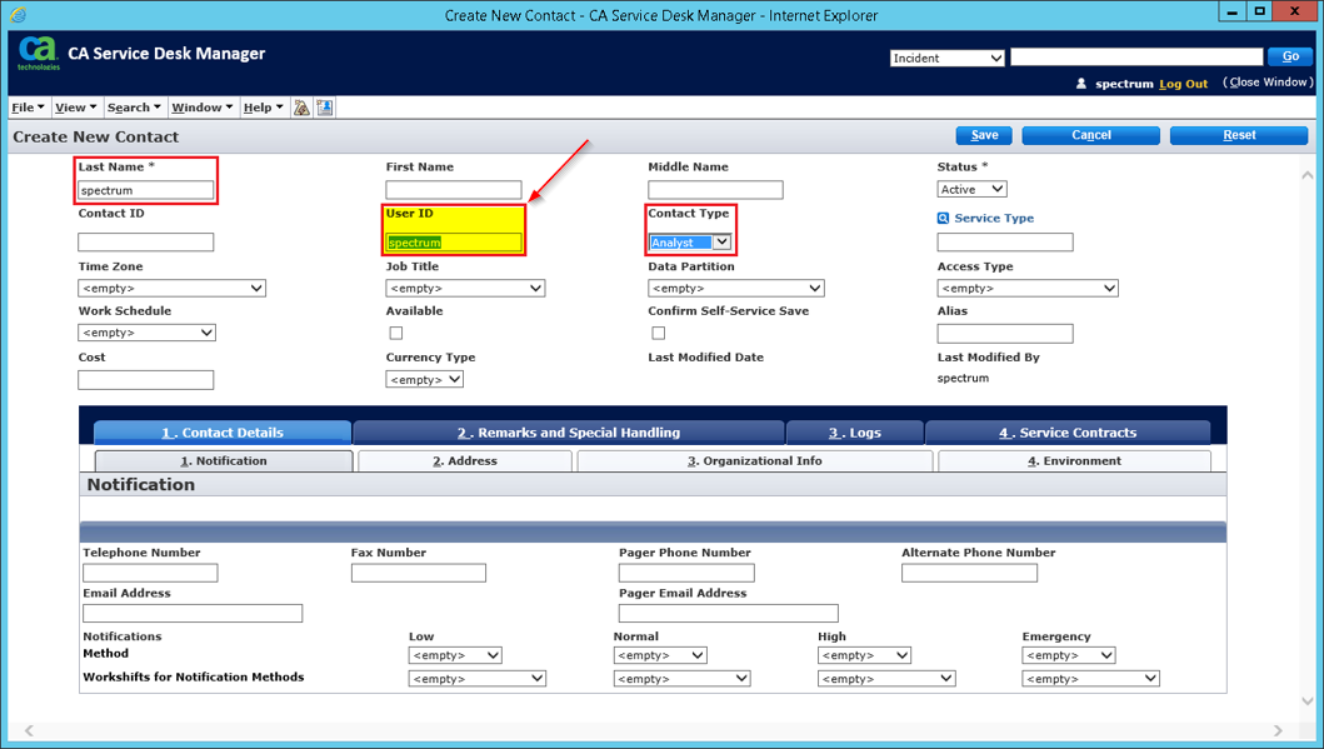Expand the Access Type dropdown
This screenshot has height=749, width=1324.
tap(1027, 288)
